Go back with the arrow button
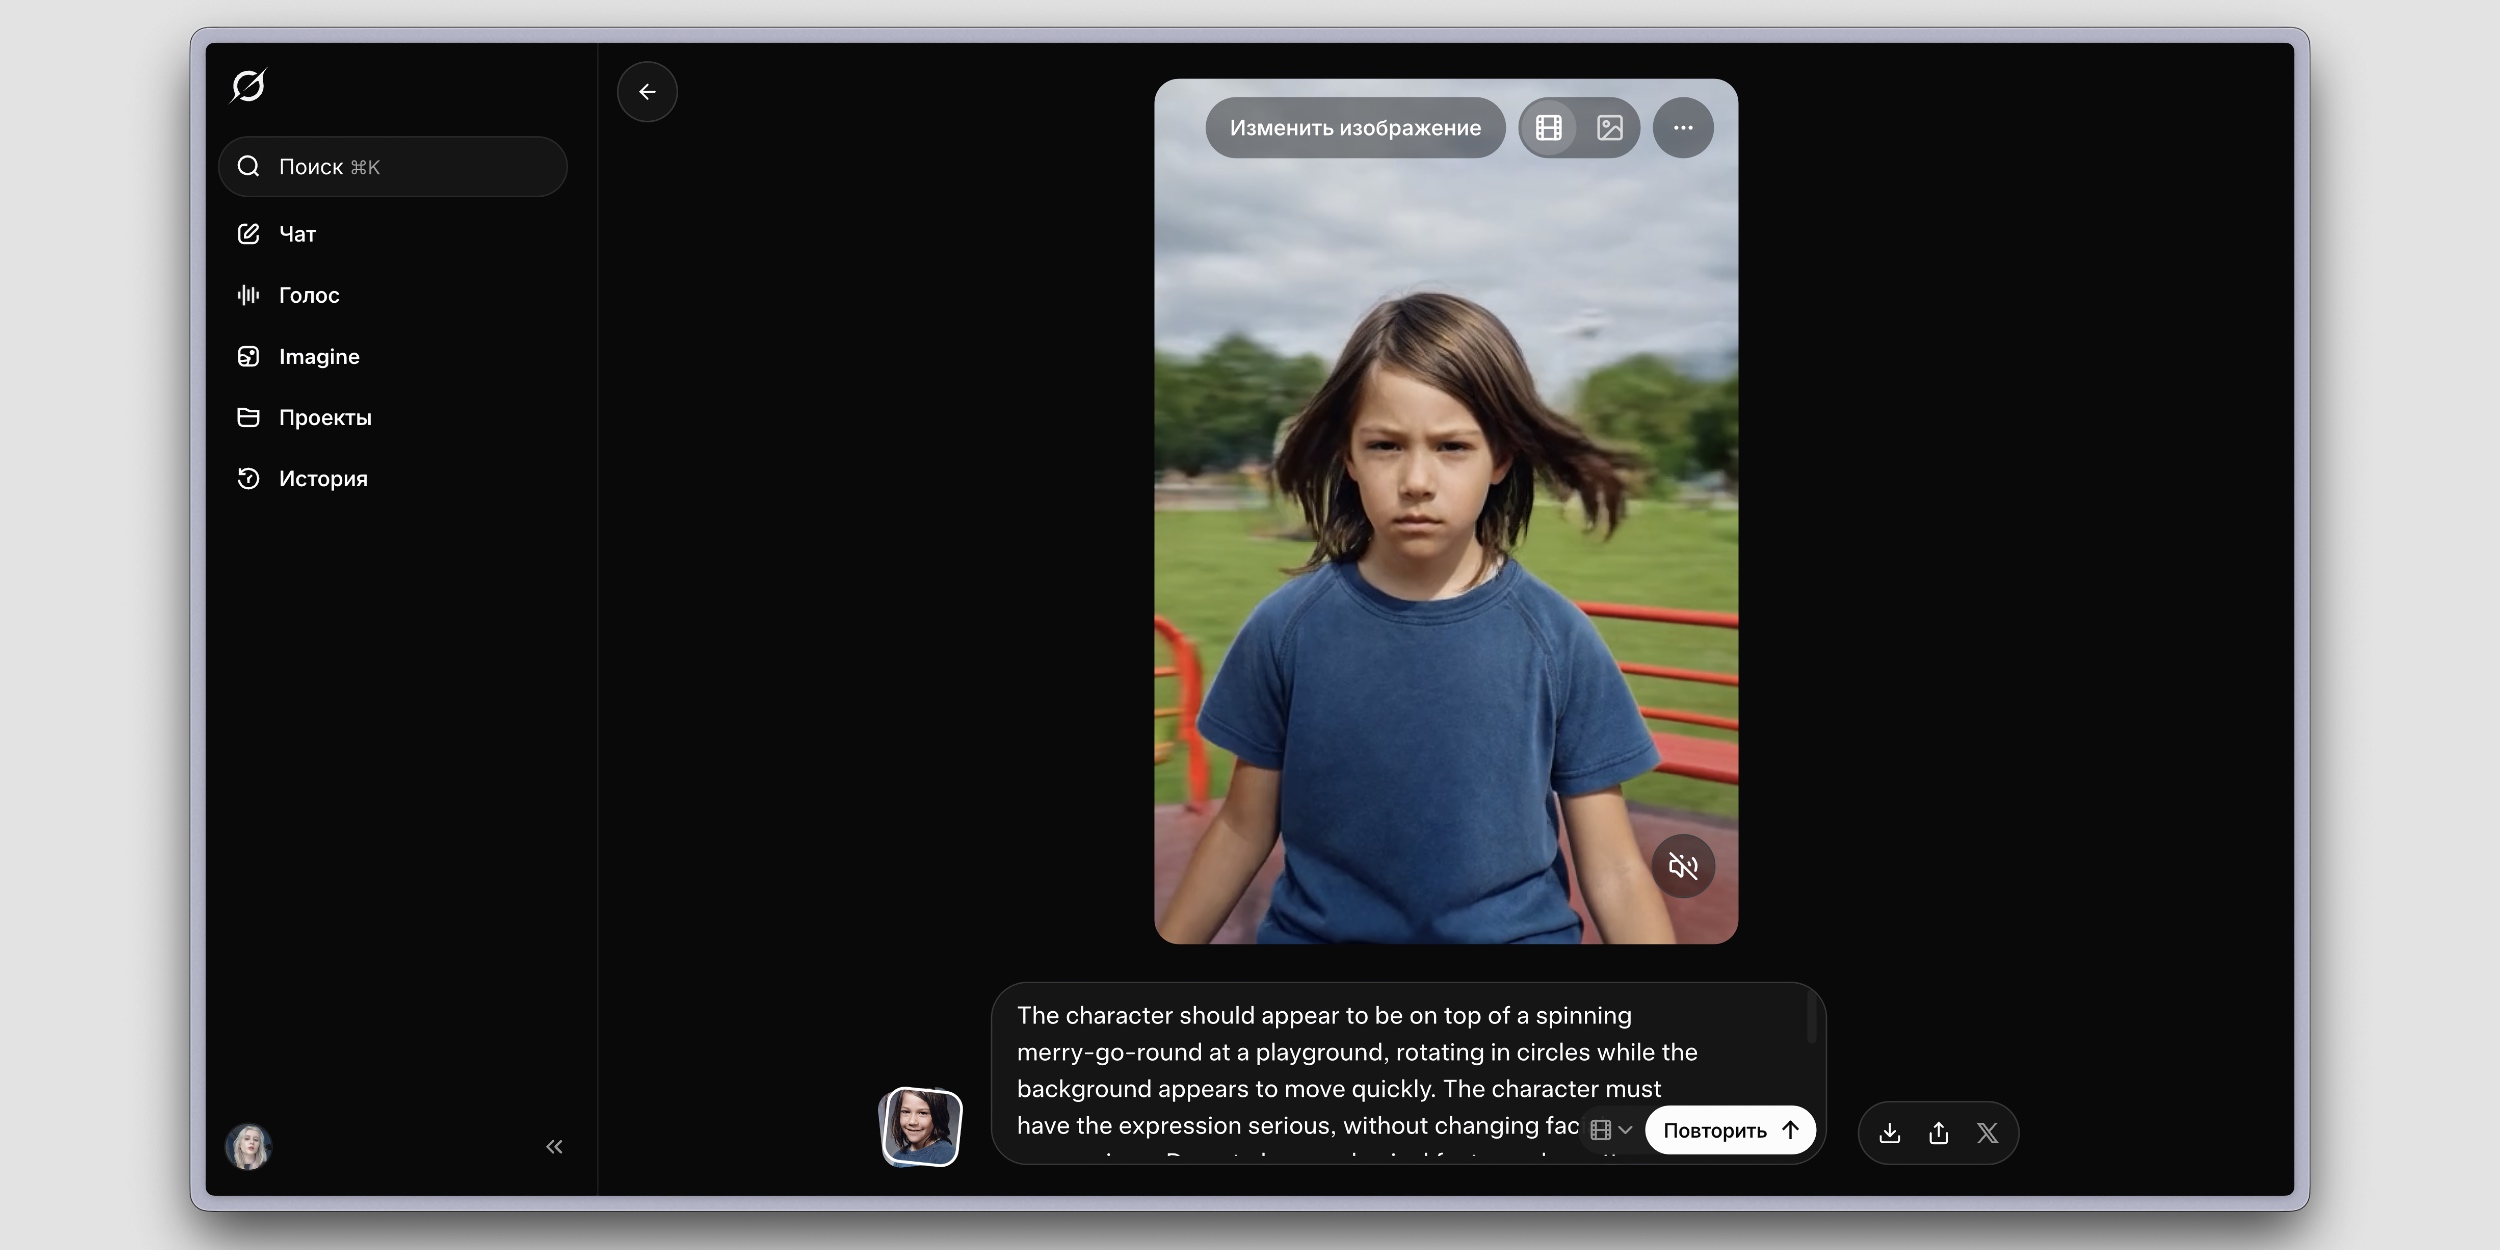The image size is (2500, 1250). point(647,92)
